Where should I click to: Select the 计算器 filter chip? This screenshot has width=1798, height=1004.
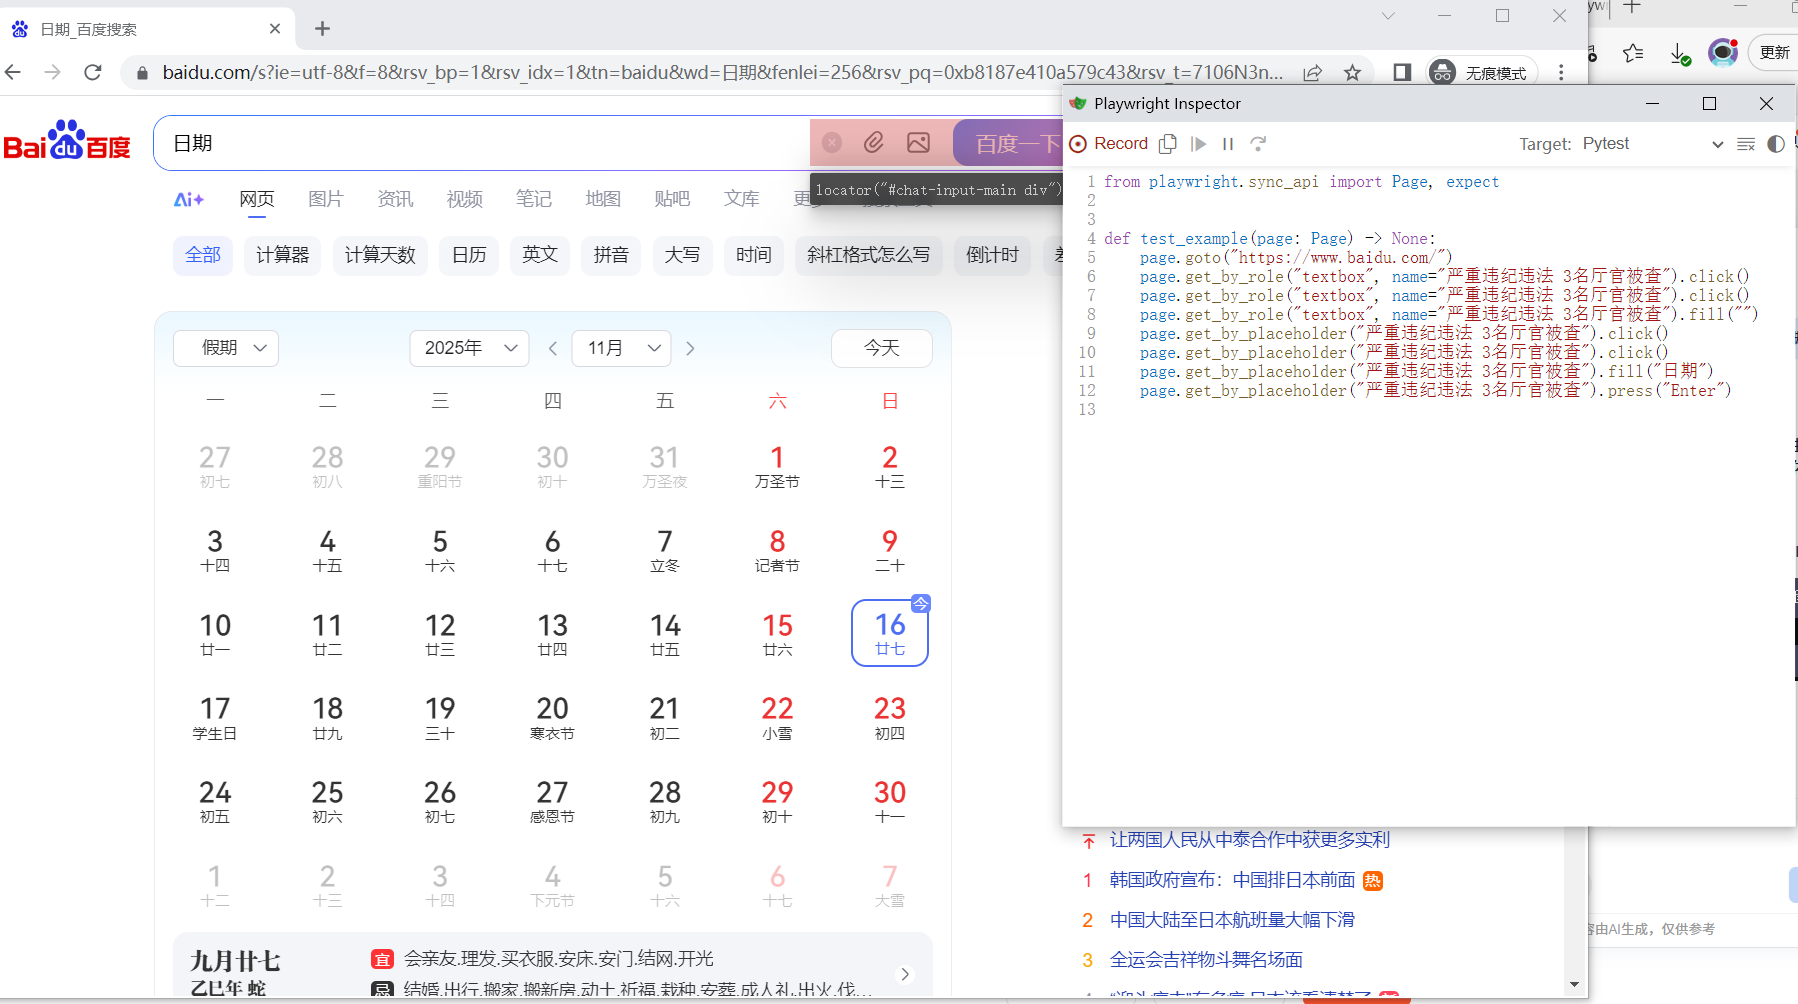(283, 255)
